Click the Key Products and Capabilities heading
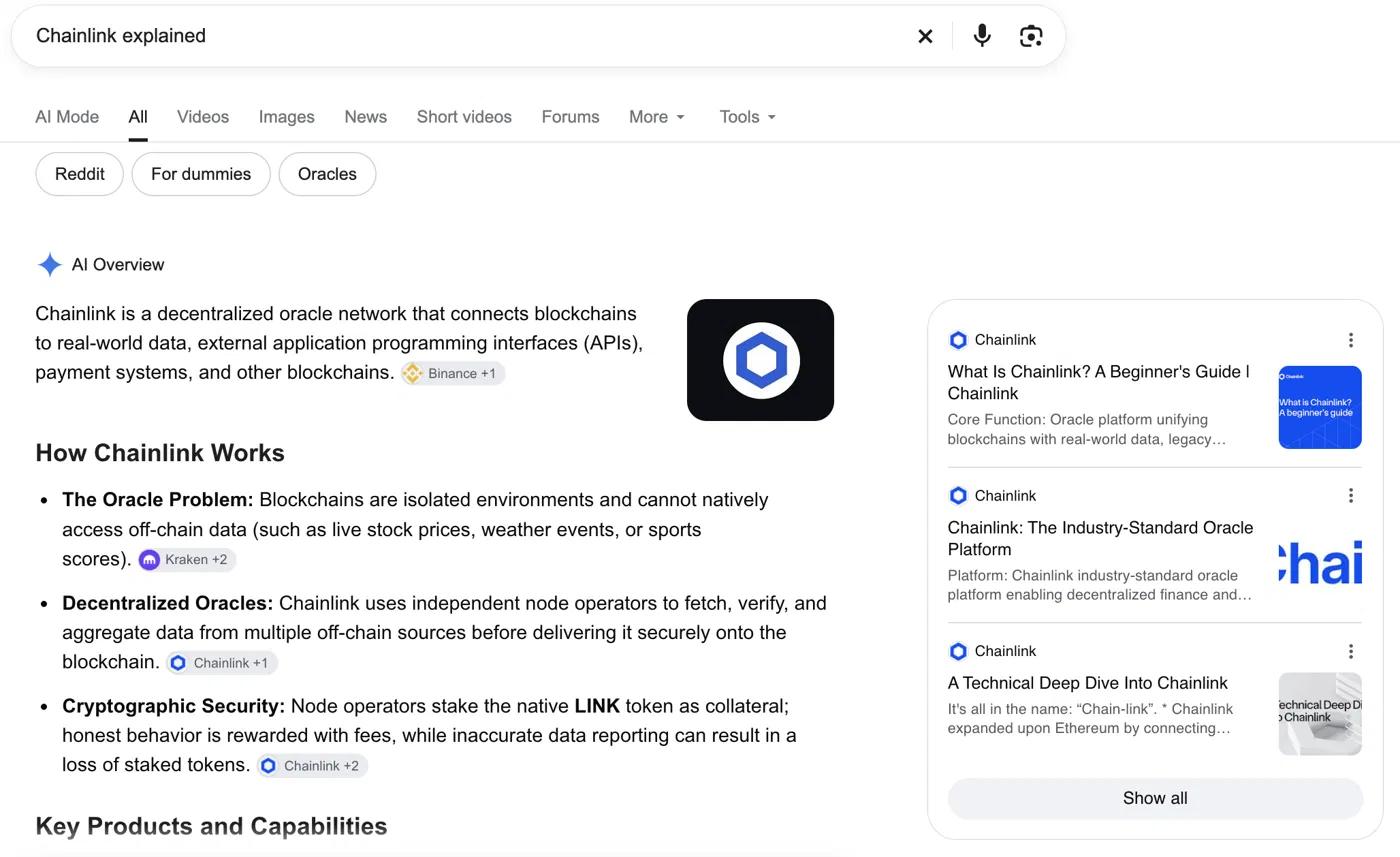The image size is (1400, 857). click(211, 827)
